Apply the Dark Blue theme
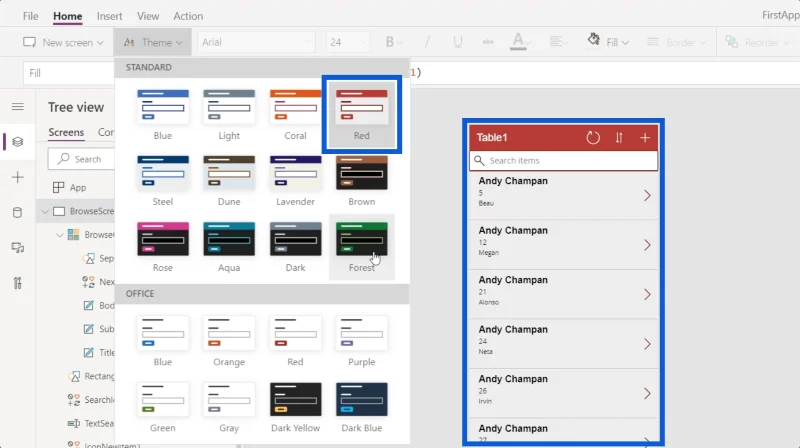The height and width of the screenshot is (448, 800). click(362, 407)
